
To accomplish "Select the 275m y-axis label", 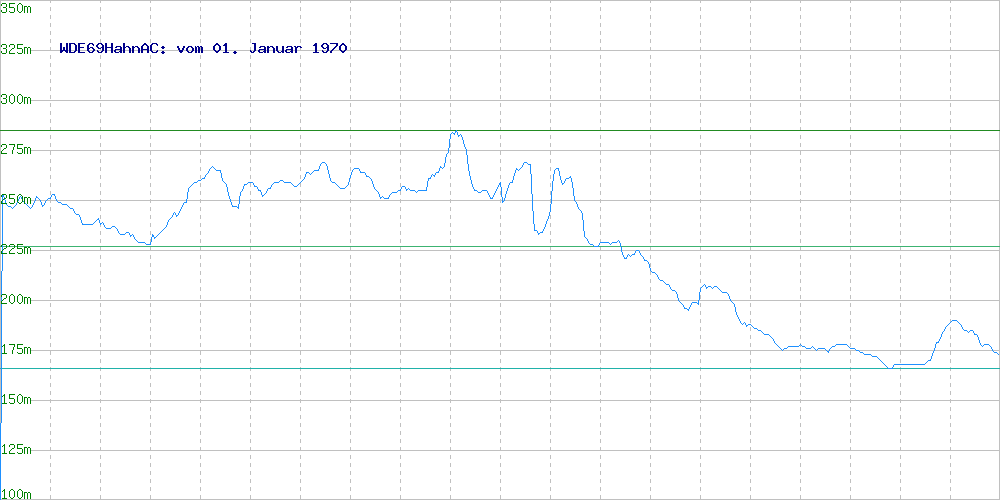I will 17,149.
